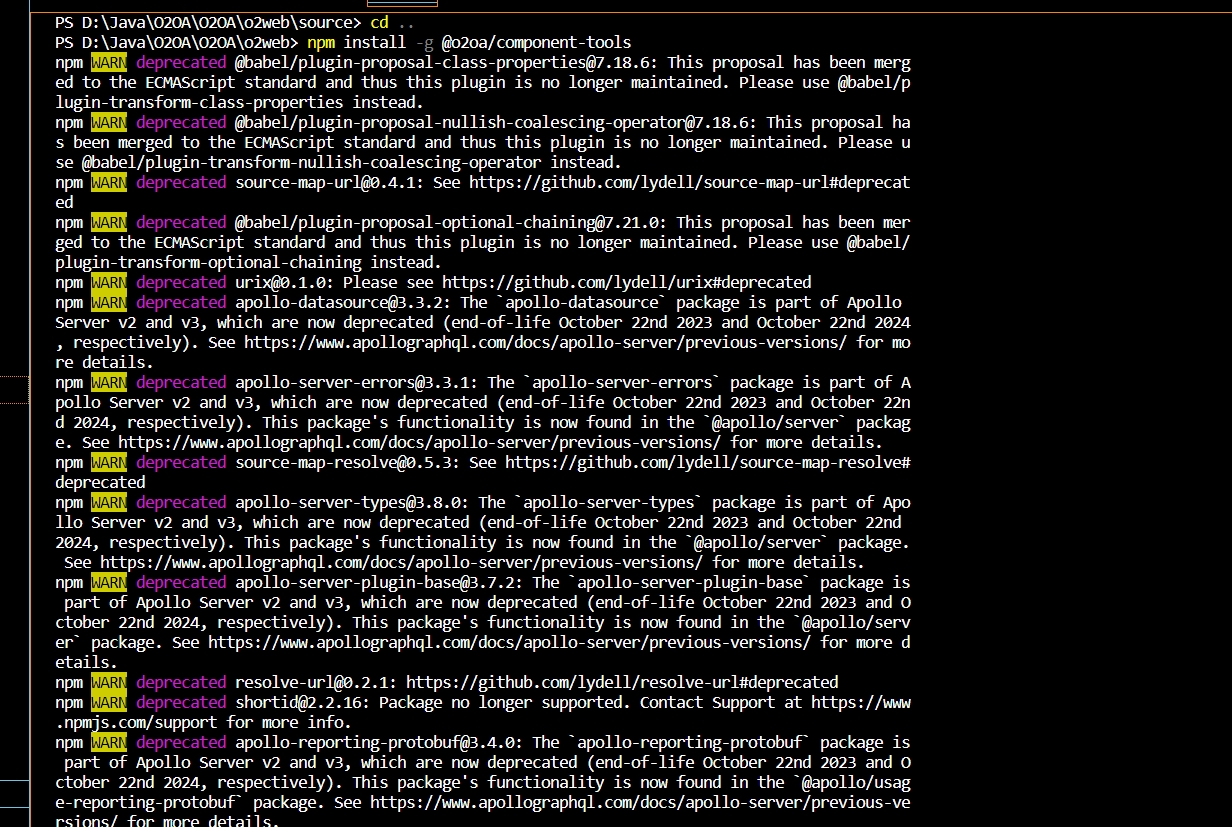1232x827 pixels.
Task: Click the prompt path ending in 'o2web\source>'
Action: click(x=208, y=22)
